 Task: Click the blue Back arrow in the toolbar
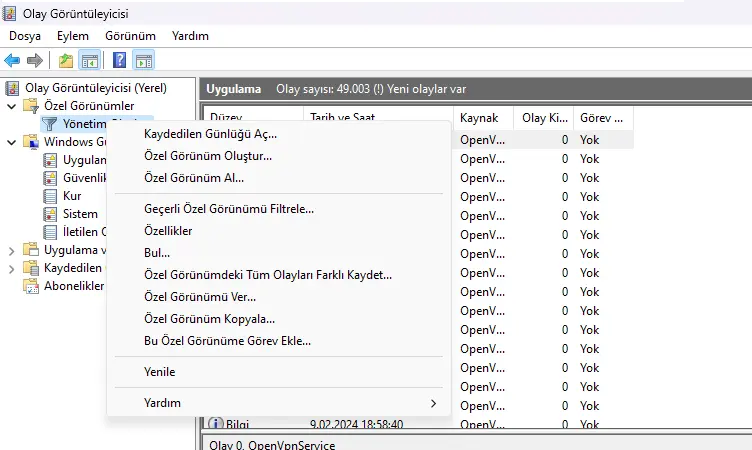click(12, 61)
